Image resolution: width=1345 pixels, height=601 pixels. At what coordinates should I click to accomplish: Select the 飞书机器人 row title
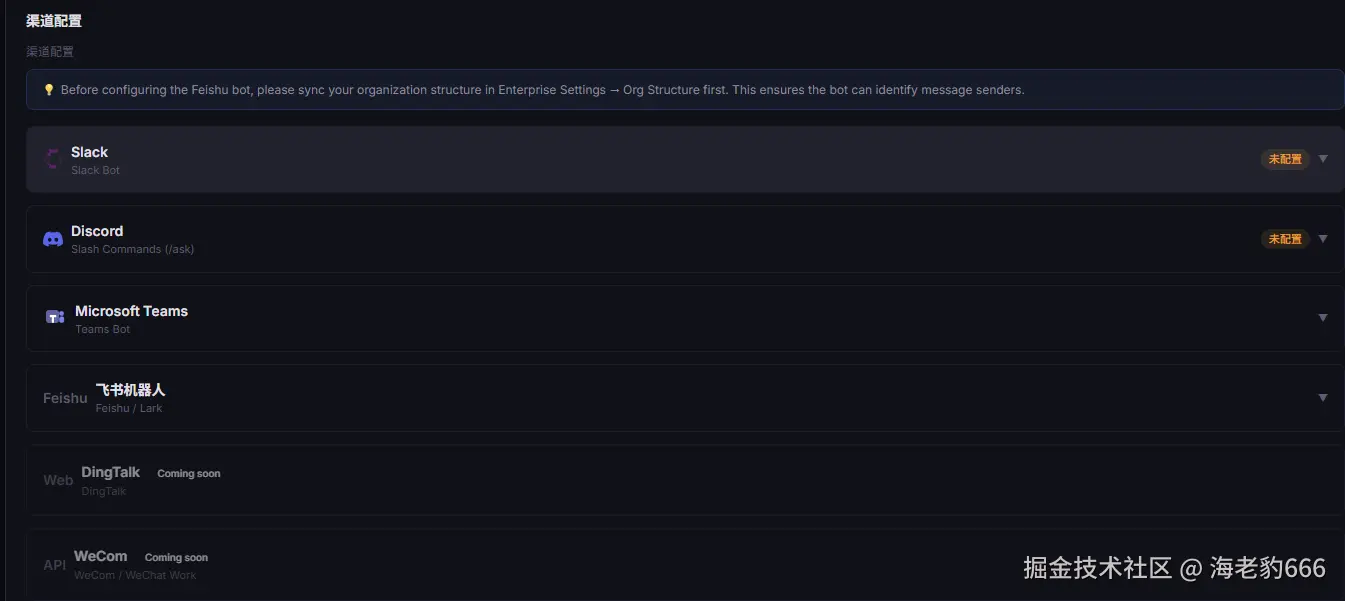130,390
